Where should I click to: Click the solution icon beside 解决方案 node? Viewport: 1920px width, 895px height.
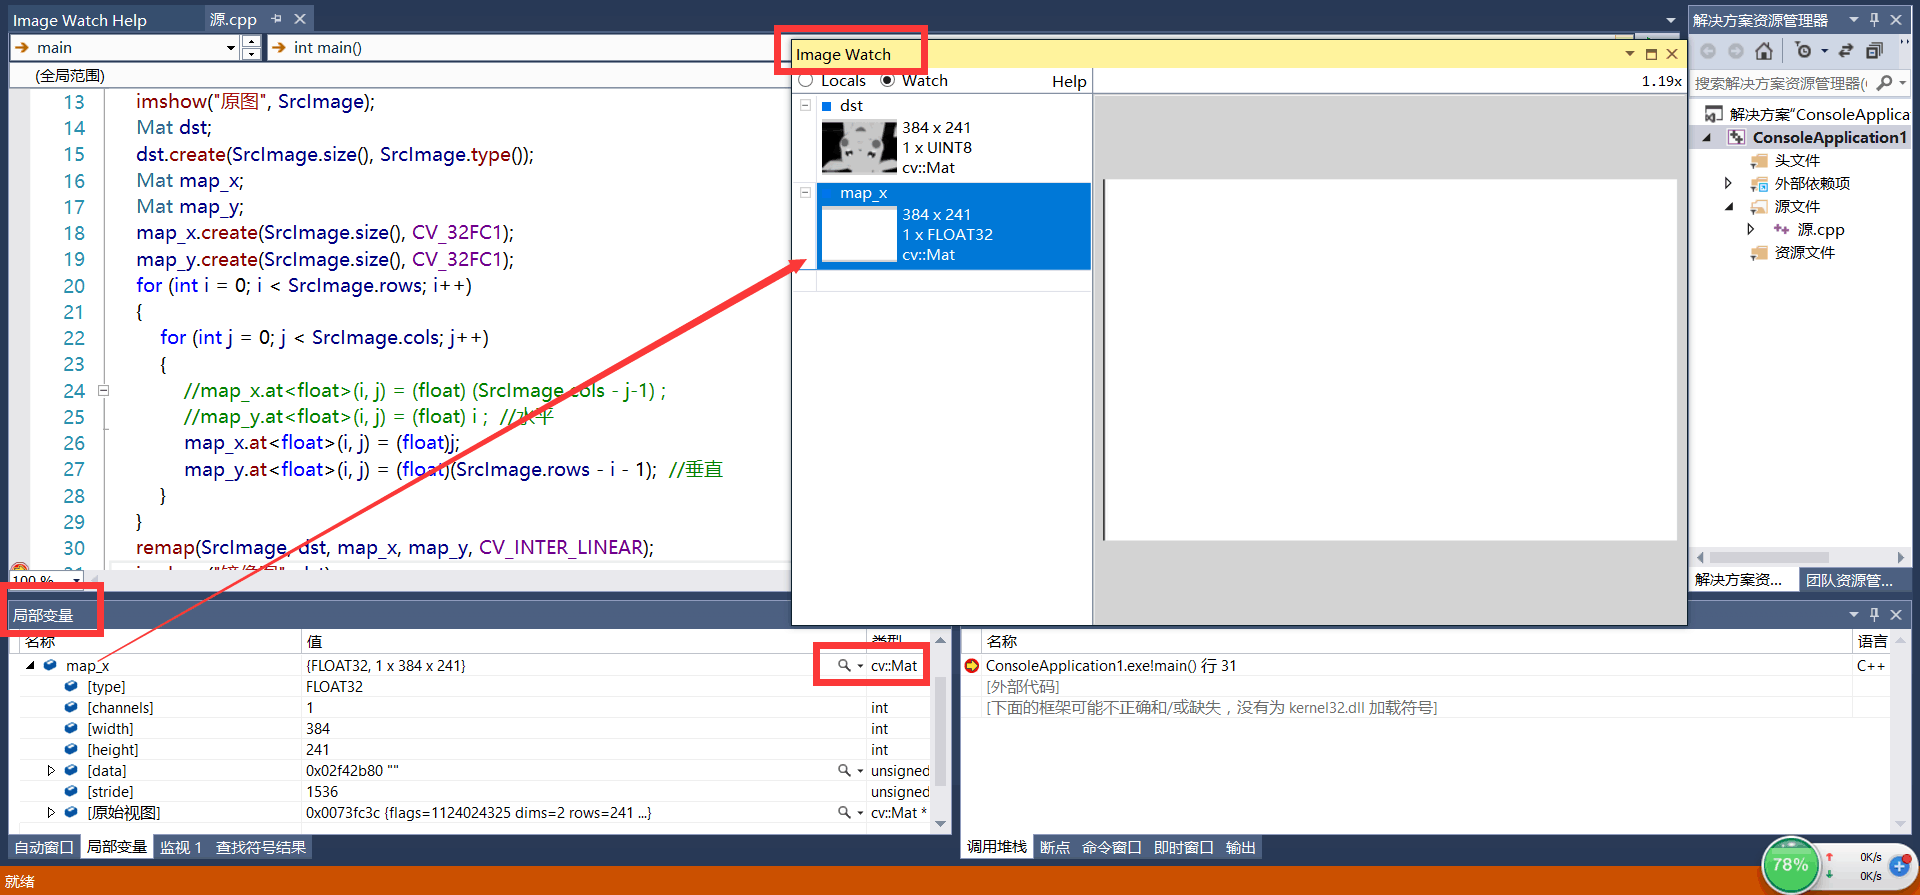(1714, 114)
